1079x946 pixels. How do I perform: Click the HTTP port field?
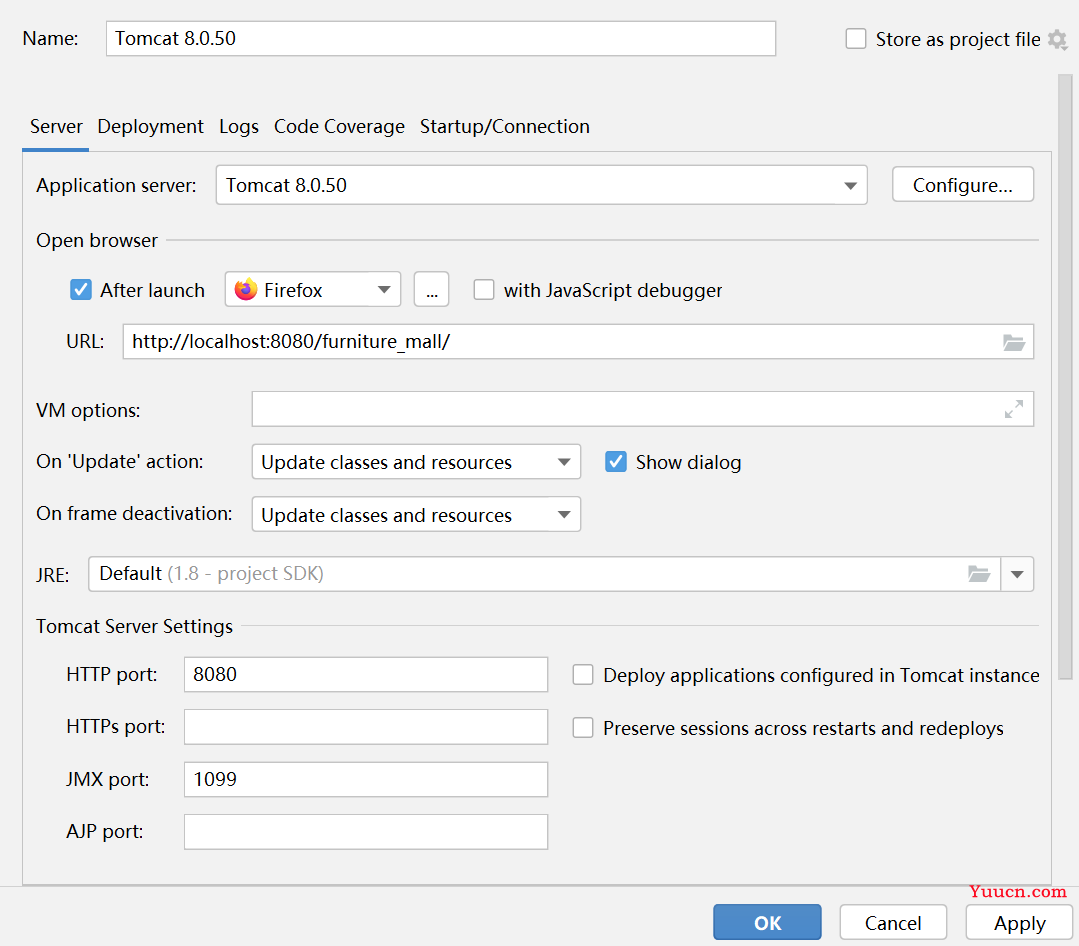coord(366,674)
